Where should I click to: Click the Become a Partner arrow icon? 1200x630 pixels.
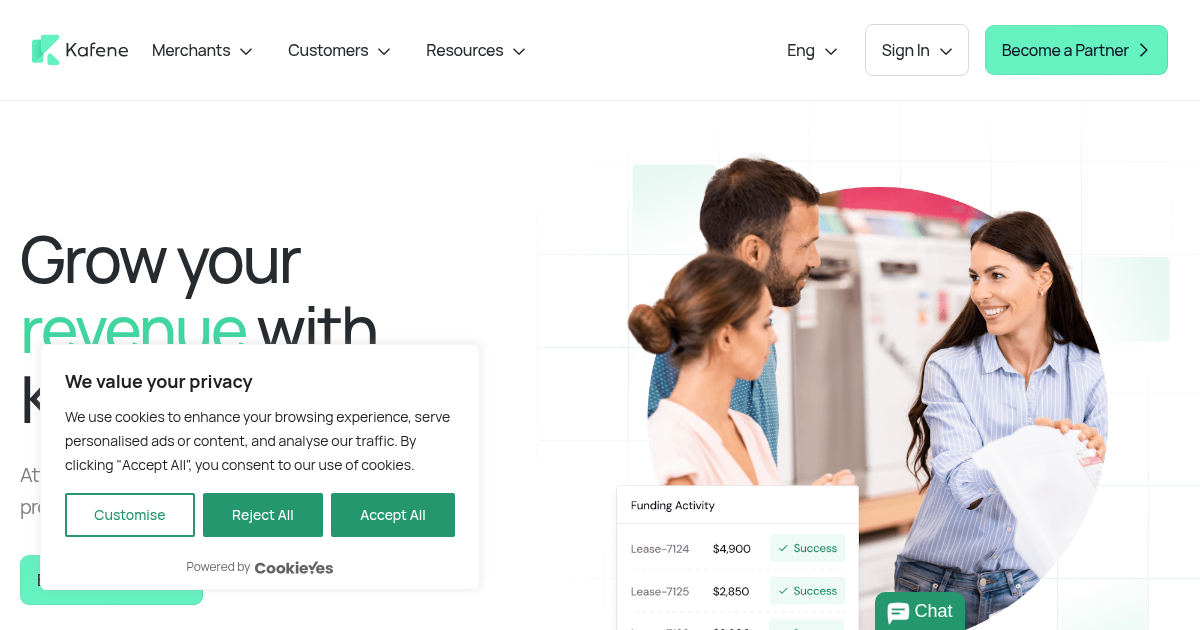coord(1144,50)
